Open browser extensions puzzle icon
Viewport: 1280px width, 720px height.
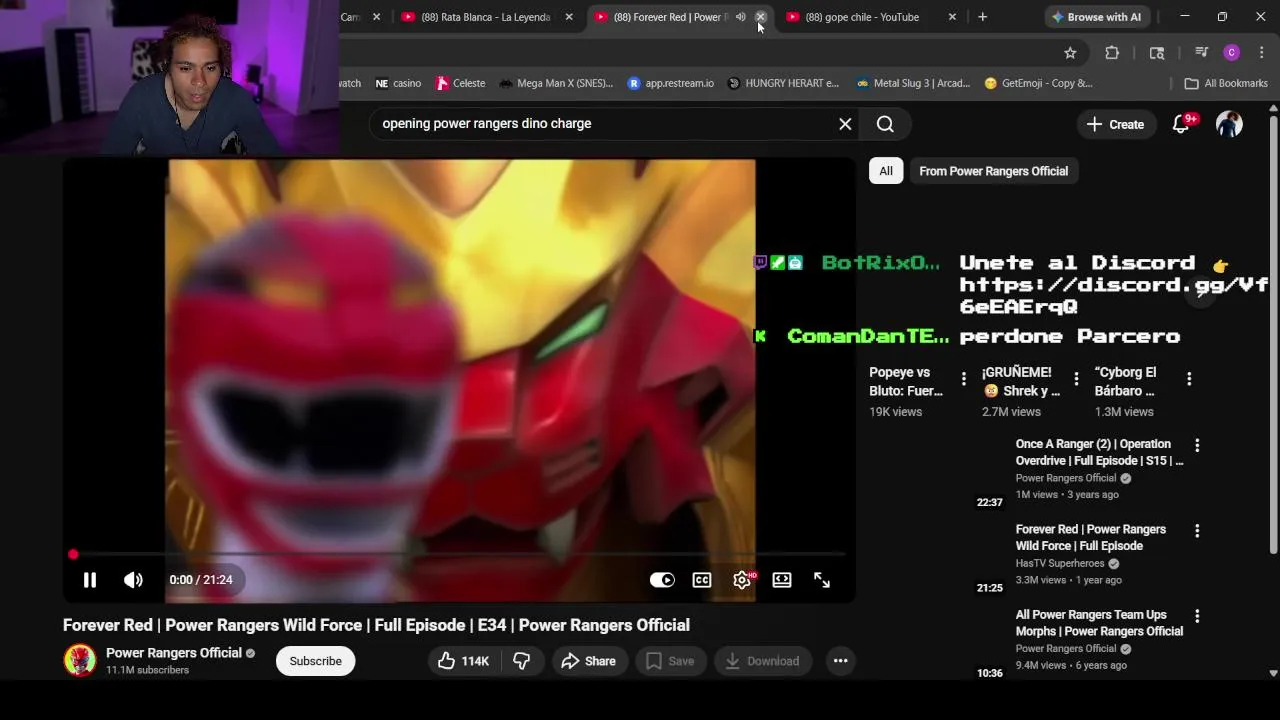click(1112, 53)
